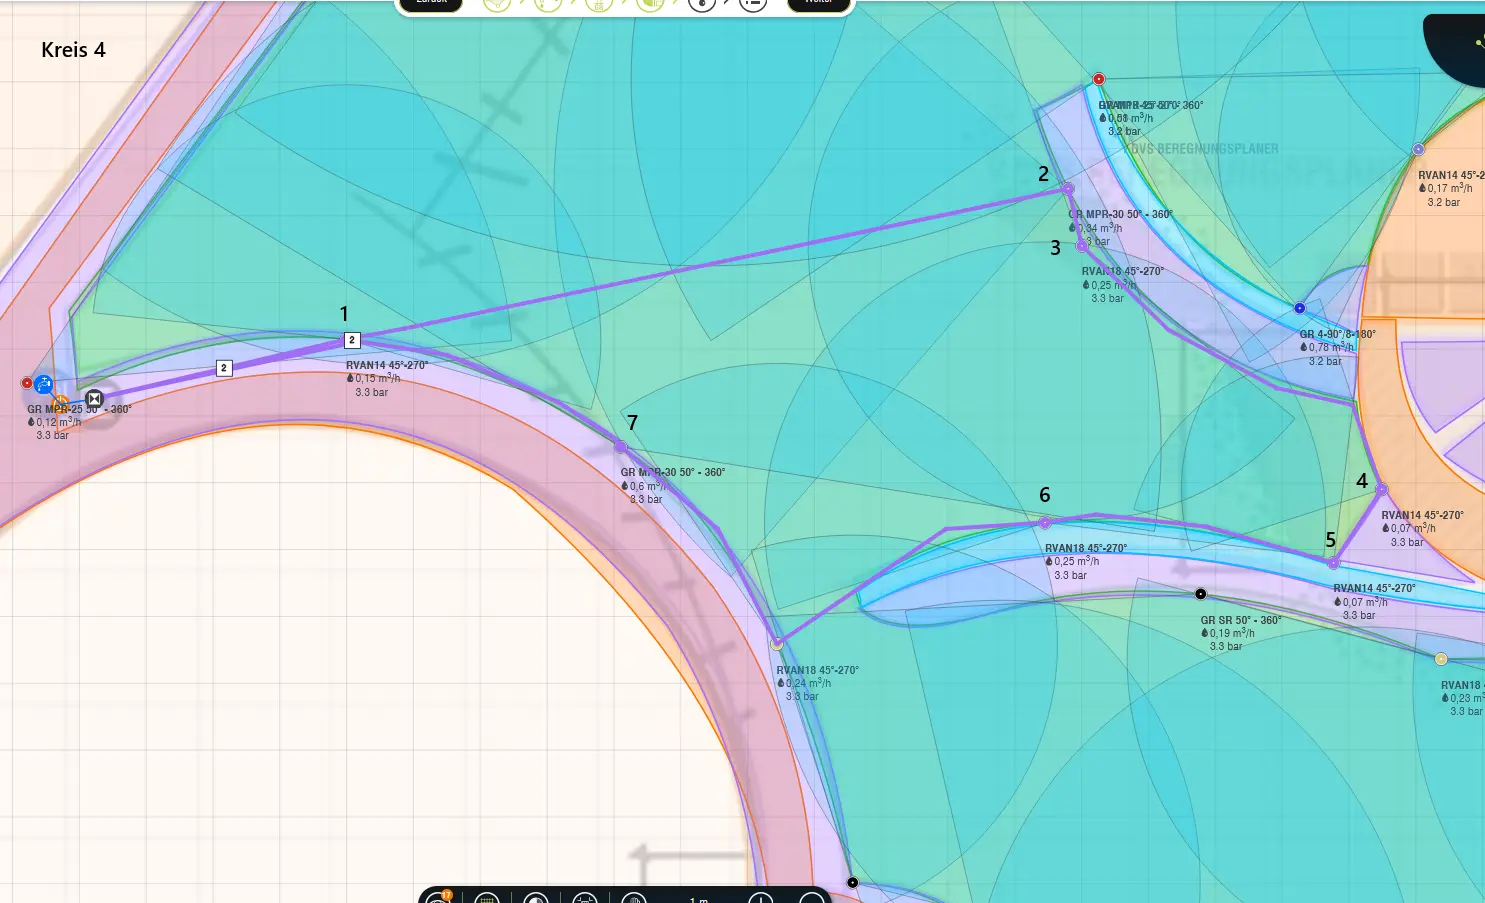The height and width of the screenshot is (903, 1485).
Task: Click the GR MPR-30 0,34 m³/h label
Action: [x=1120, y=228]
